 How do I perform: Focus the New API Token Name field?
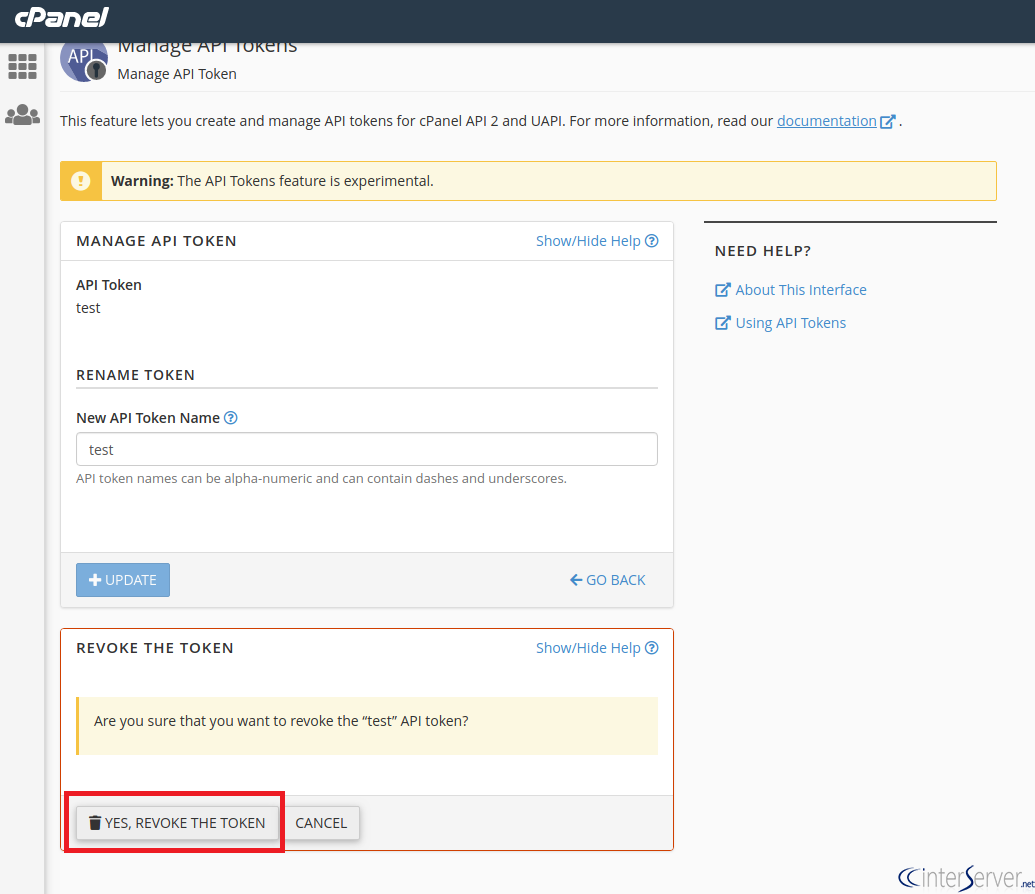click(367, 449)
